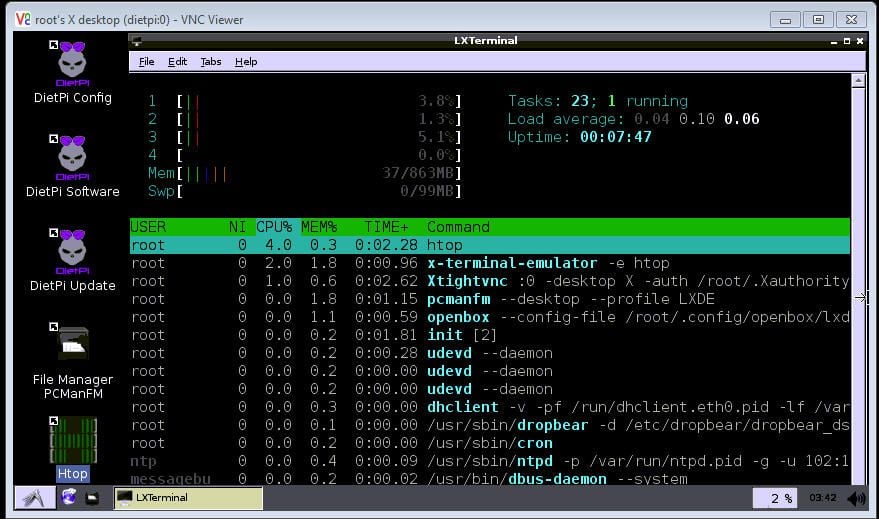Click the terminal scrollbar up arrow

858,81
